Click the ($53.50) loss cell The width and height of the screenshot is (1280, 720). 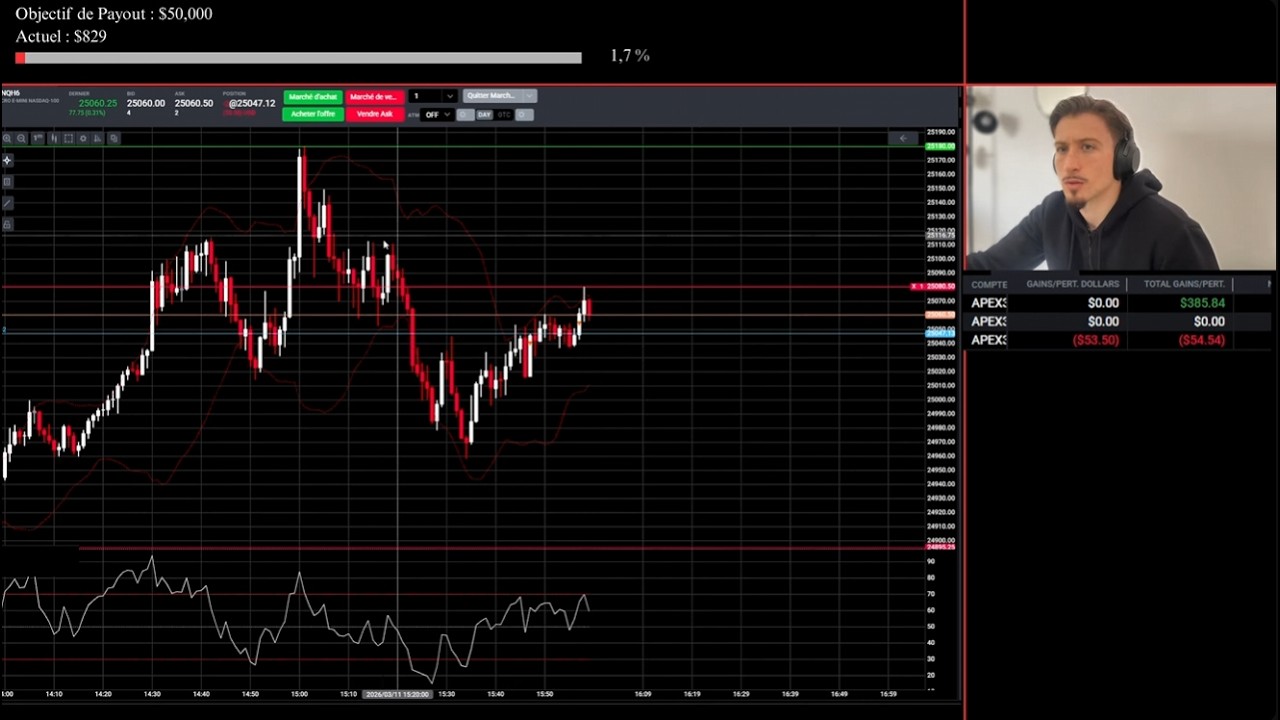tap(1095, 340)
